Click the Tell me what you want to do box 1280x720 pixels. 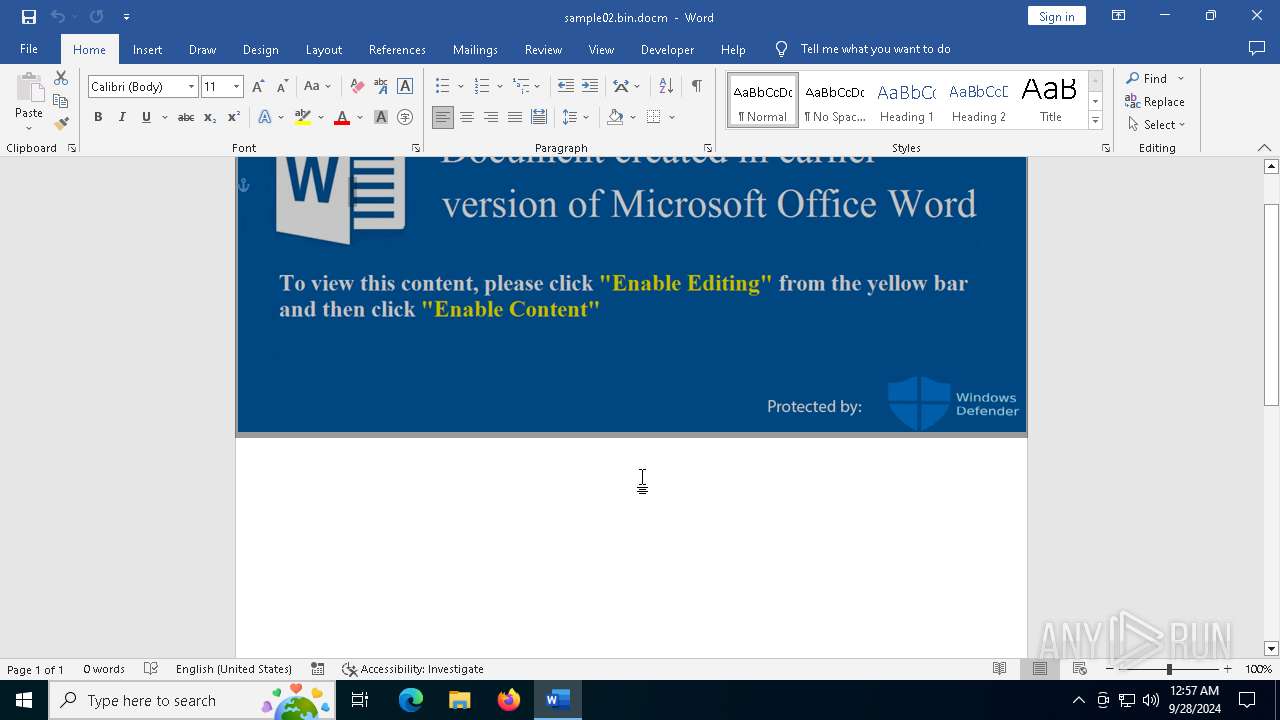875,49
